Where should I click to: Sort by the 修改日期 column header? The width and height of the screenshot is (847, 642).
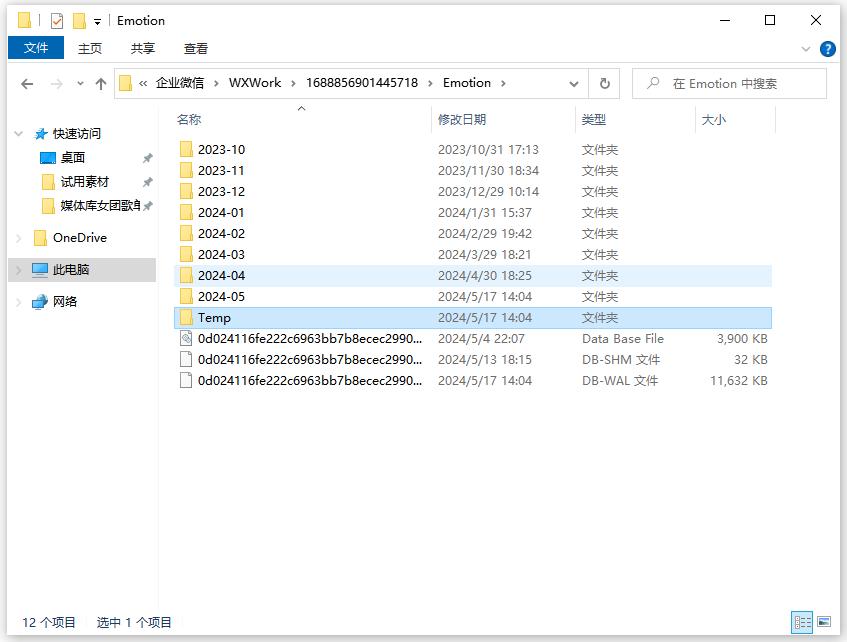pyautogui.click(x=462, y=119)
